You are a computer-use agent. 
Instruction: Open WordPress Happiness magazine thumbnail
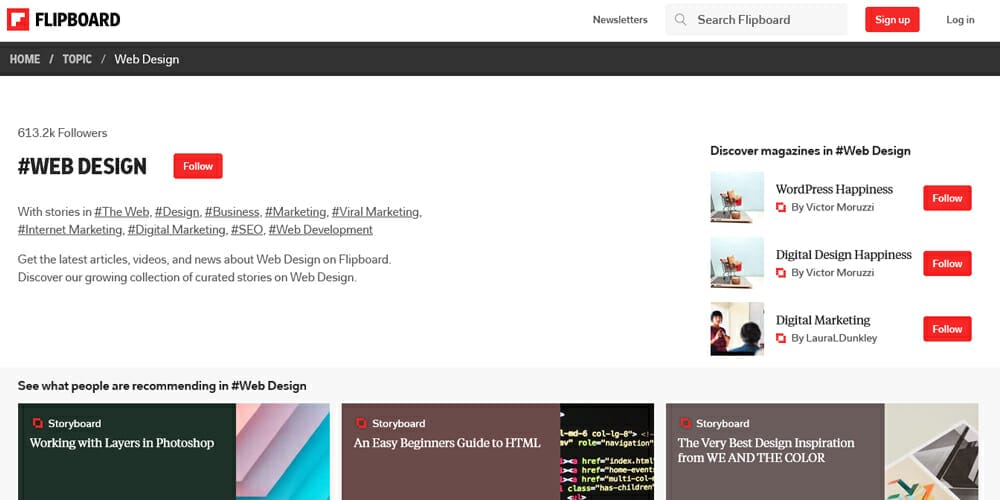[737, 197]
